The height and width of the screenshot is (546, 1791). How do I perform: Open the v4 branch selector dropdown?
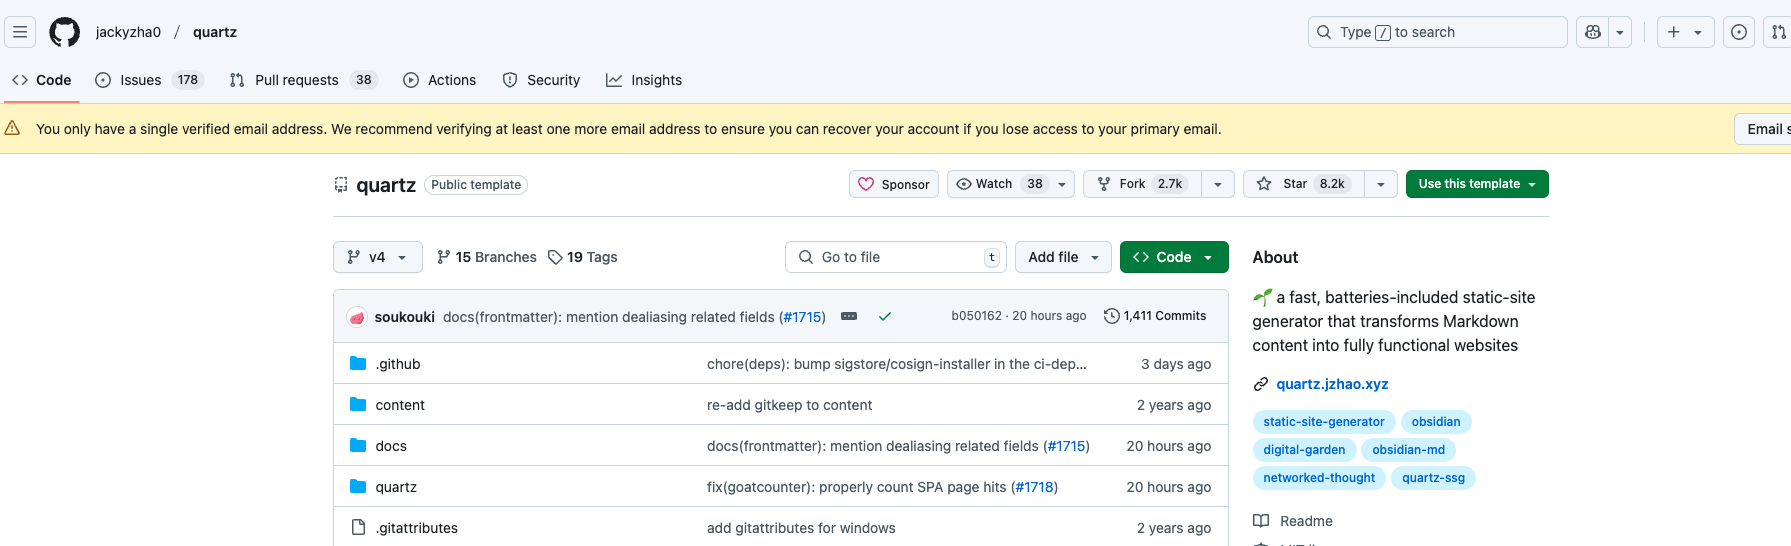(377, 257)
